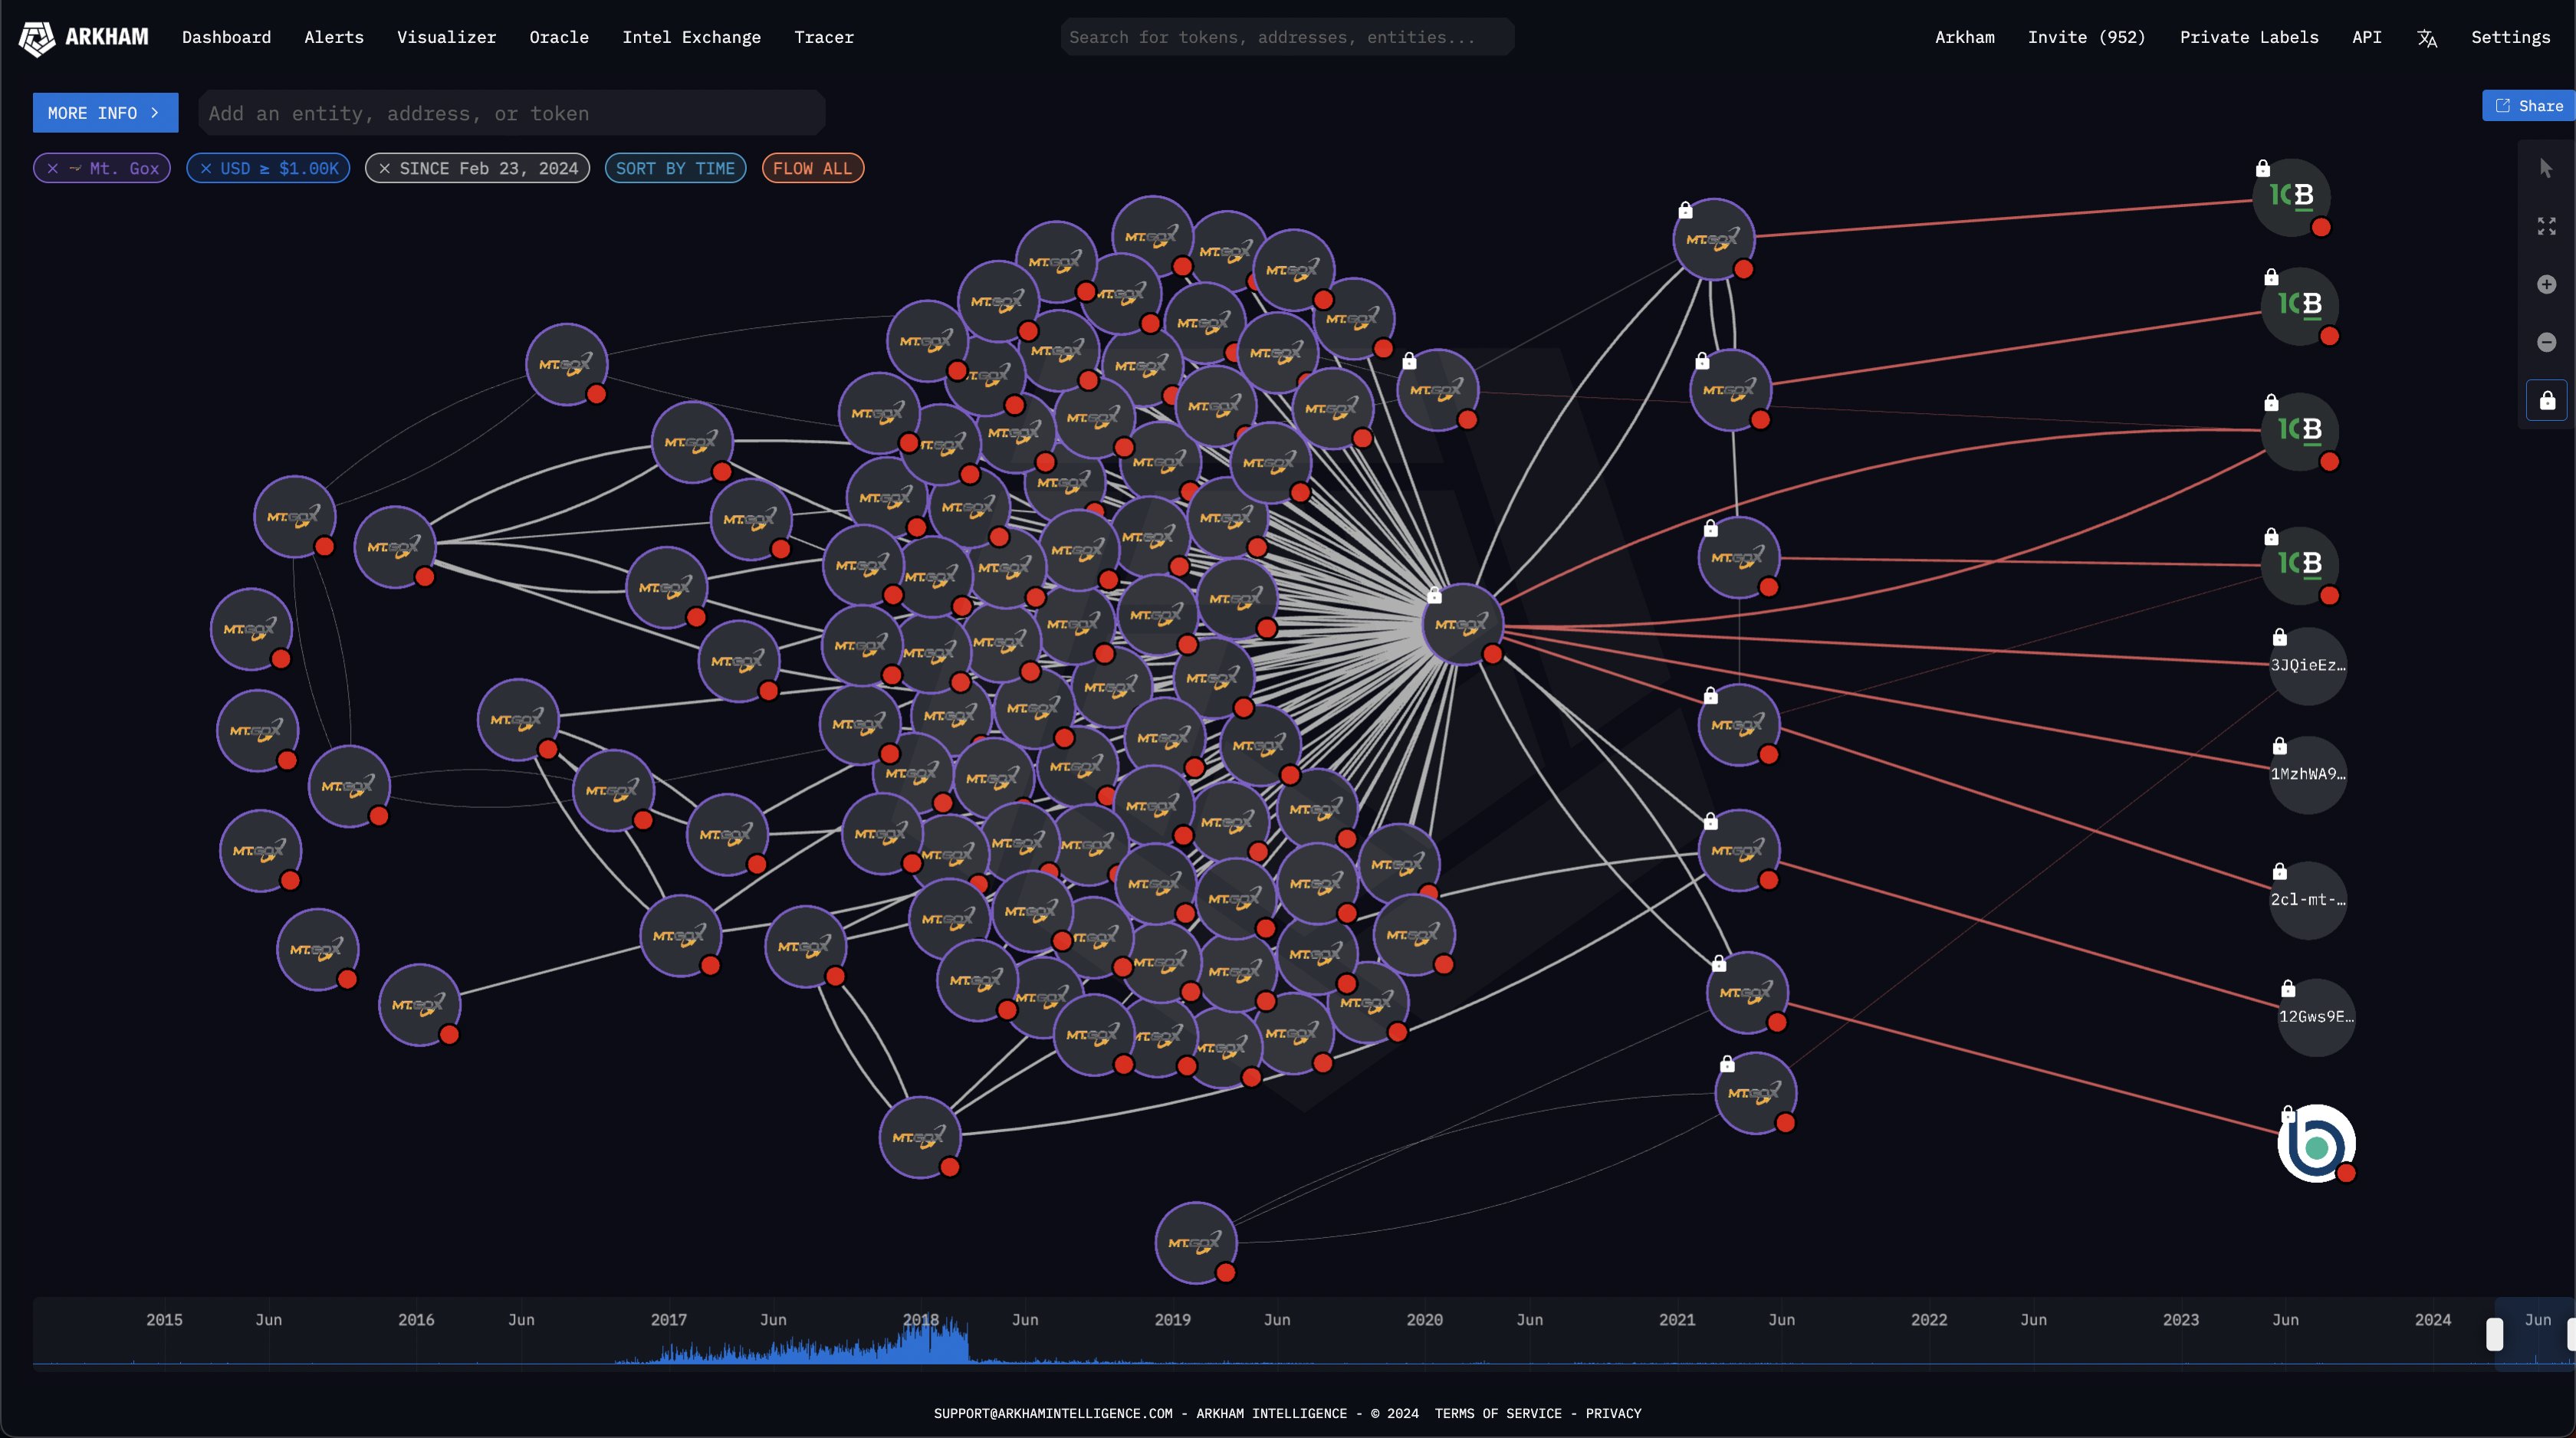The height and width of the screenshot is (1438, 2576).
Task: Select the 3JQieEz… address node
Action: click(x=2308, y=666)
